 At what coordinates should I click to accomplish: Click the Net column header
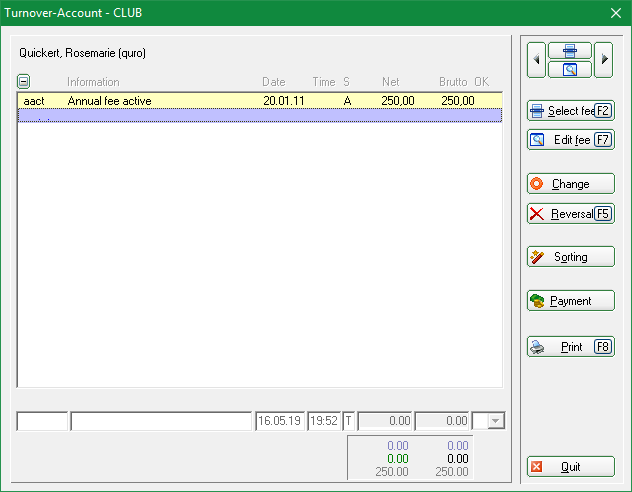[x=391, y=82]
